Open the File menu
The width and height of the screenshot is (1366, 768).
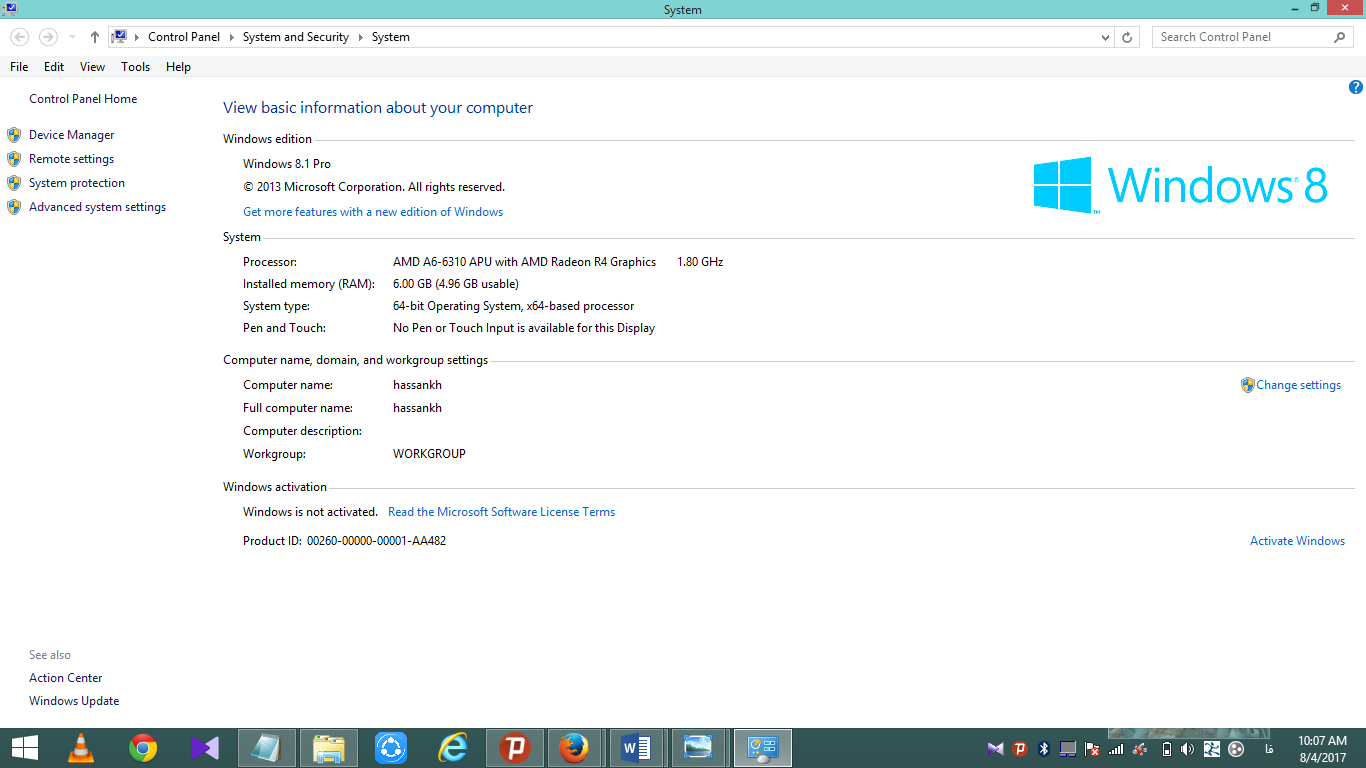pyautogui.click(x=19, y=67)
